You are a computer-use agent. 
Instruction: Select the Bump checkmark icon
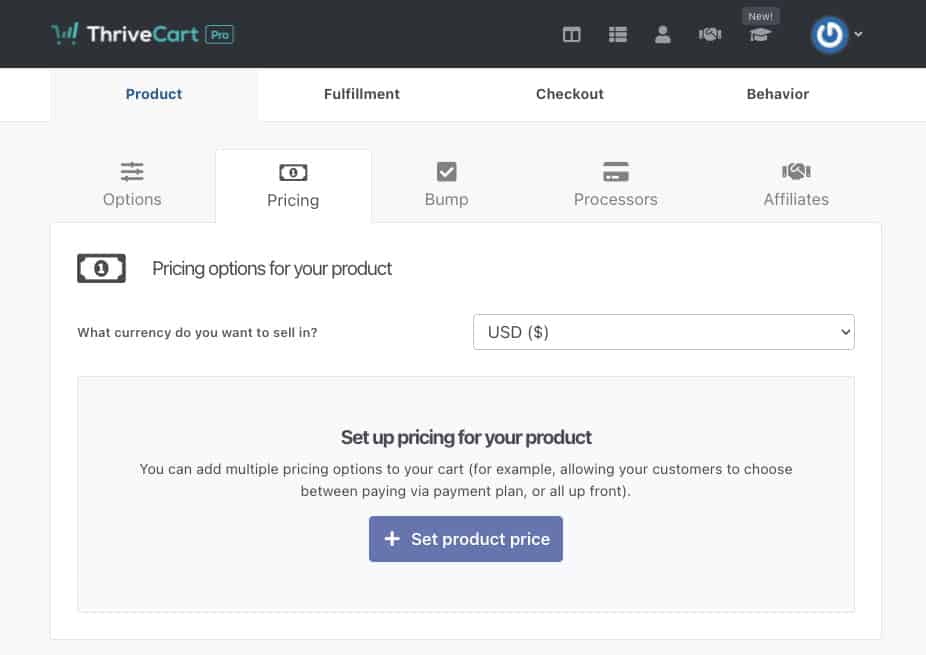446,171
